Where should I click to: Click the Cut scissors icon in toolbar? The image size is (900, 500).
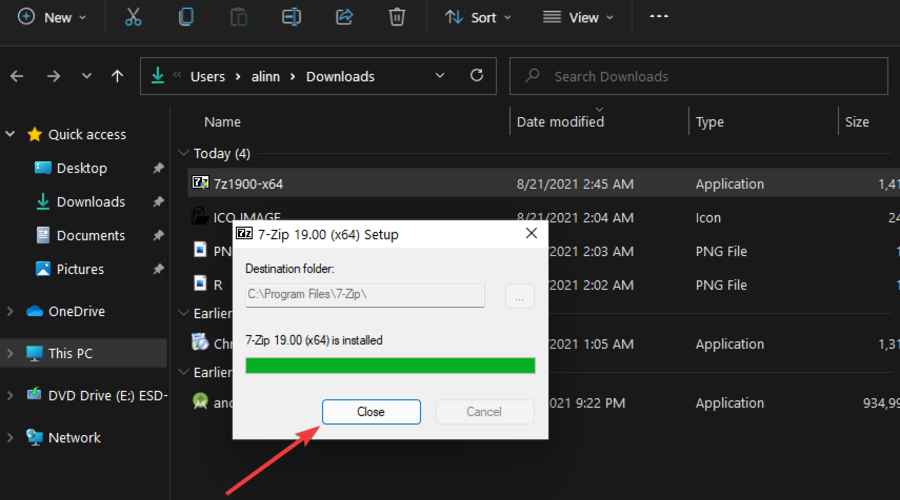[133, 17]
